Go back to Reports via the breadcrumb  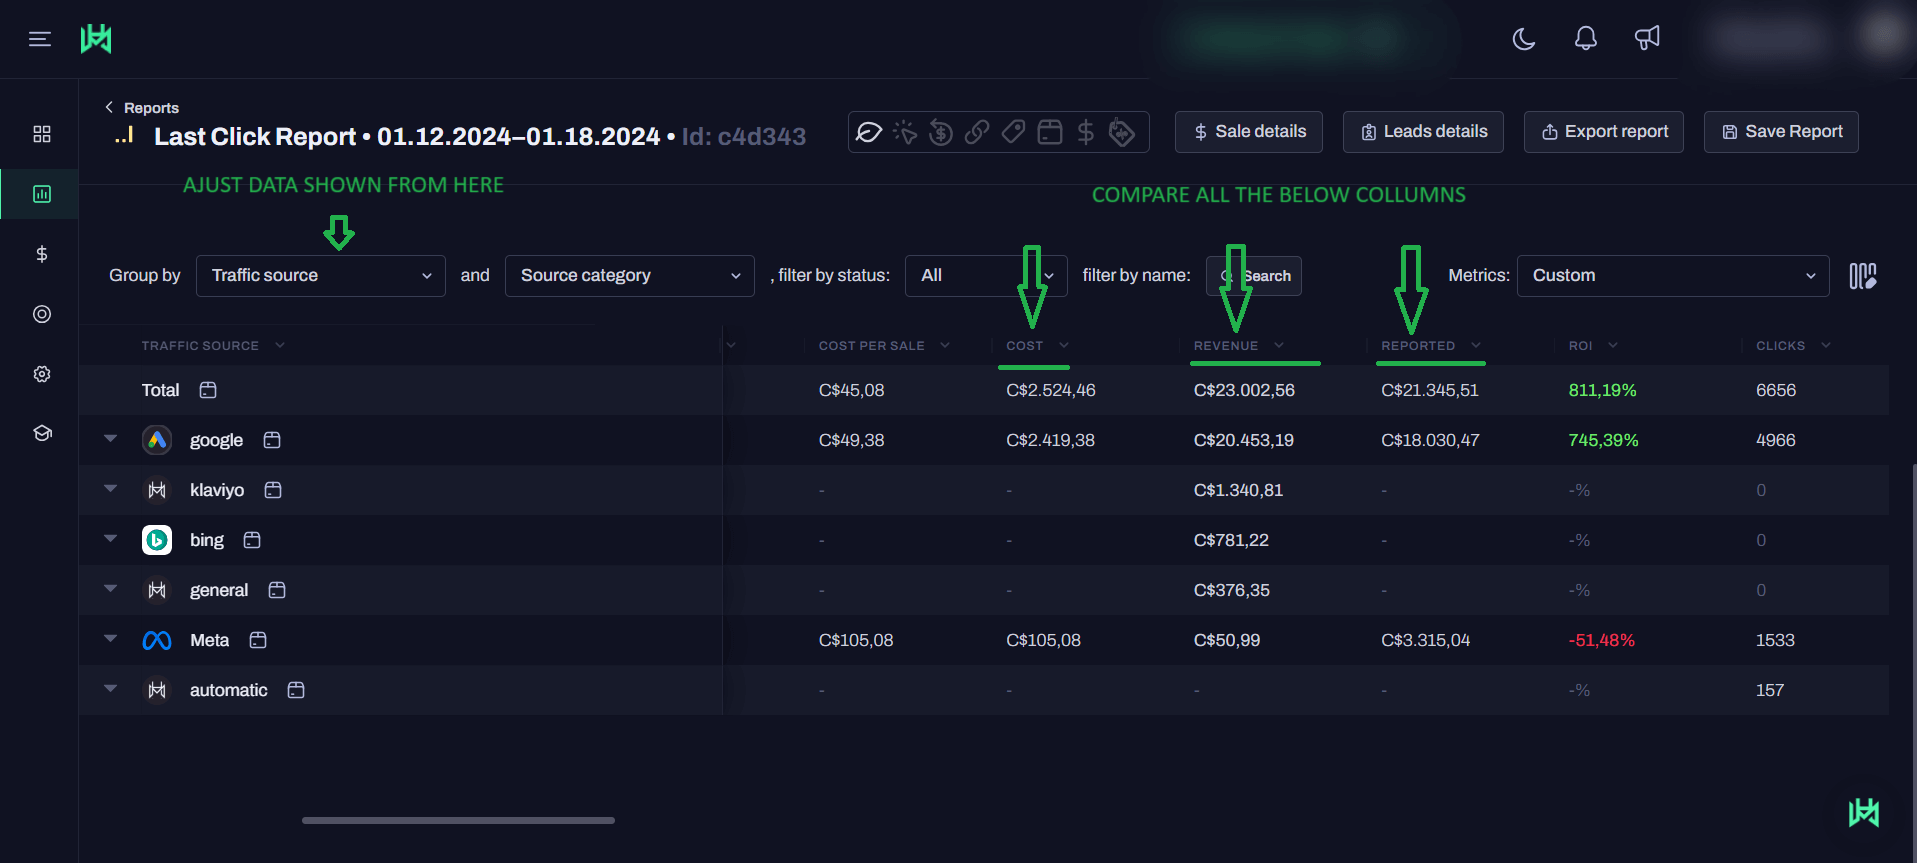tap(142, 108)
